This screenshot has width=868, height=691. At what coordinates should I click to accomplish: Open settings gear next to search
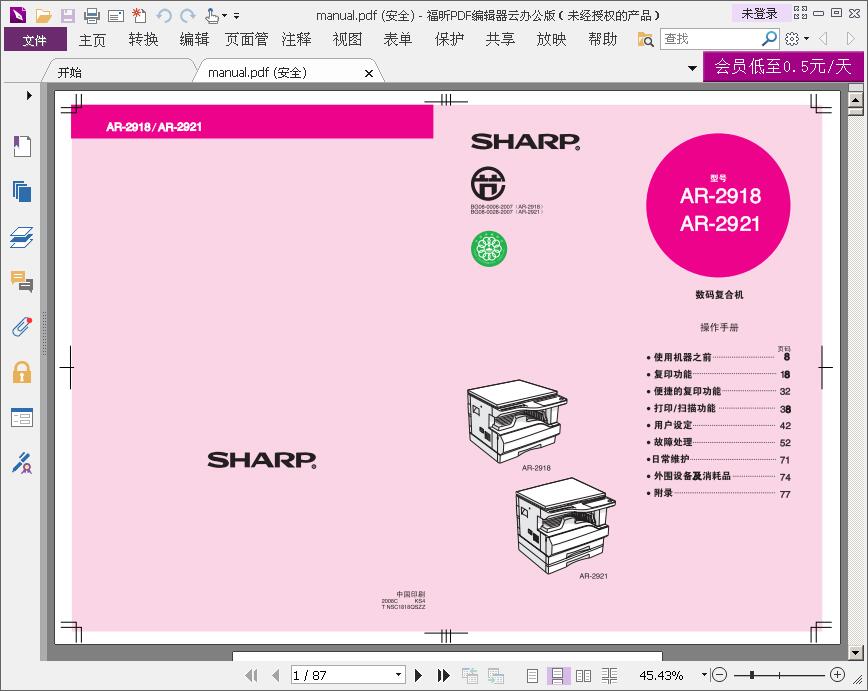click(x=792, y=39)
